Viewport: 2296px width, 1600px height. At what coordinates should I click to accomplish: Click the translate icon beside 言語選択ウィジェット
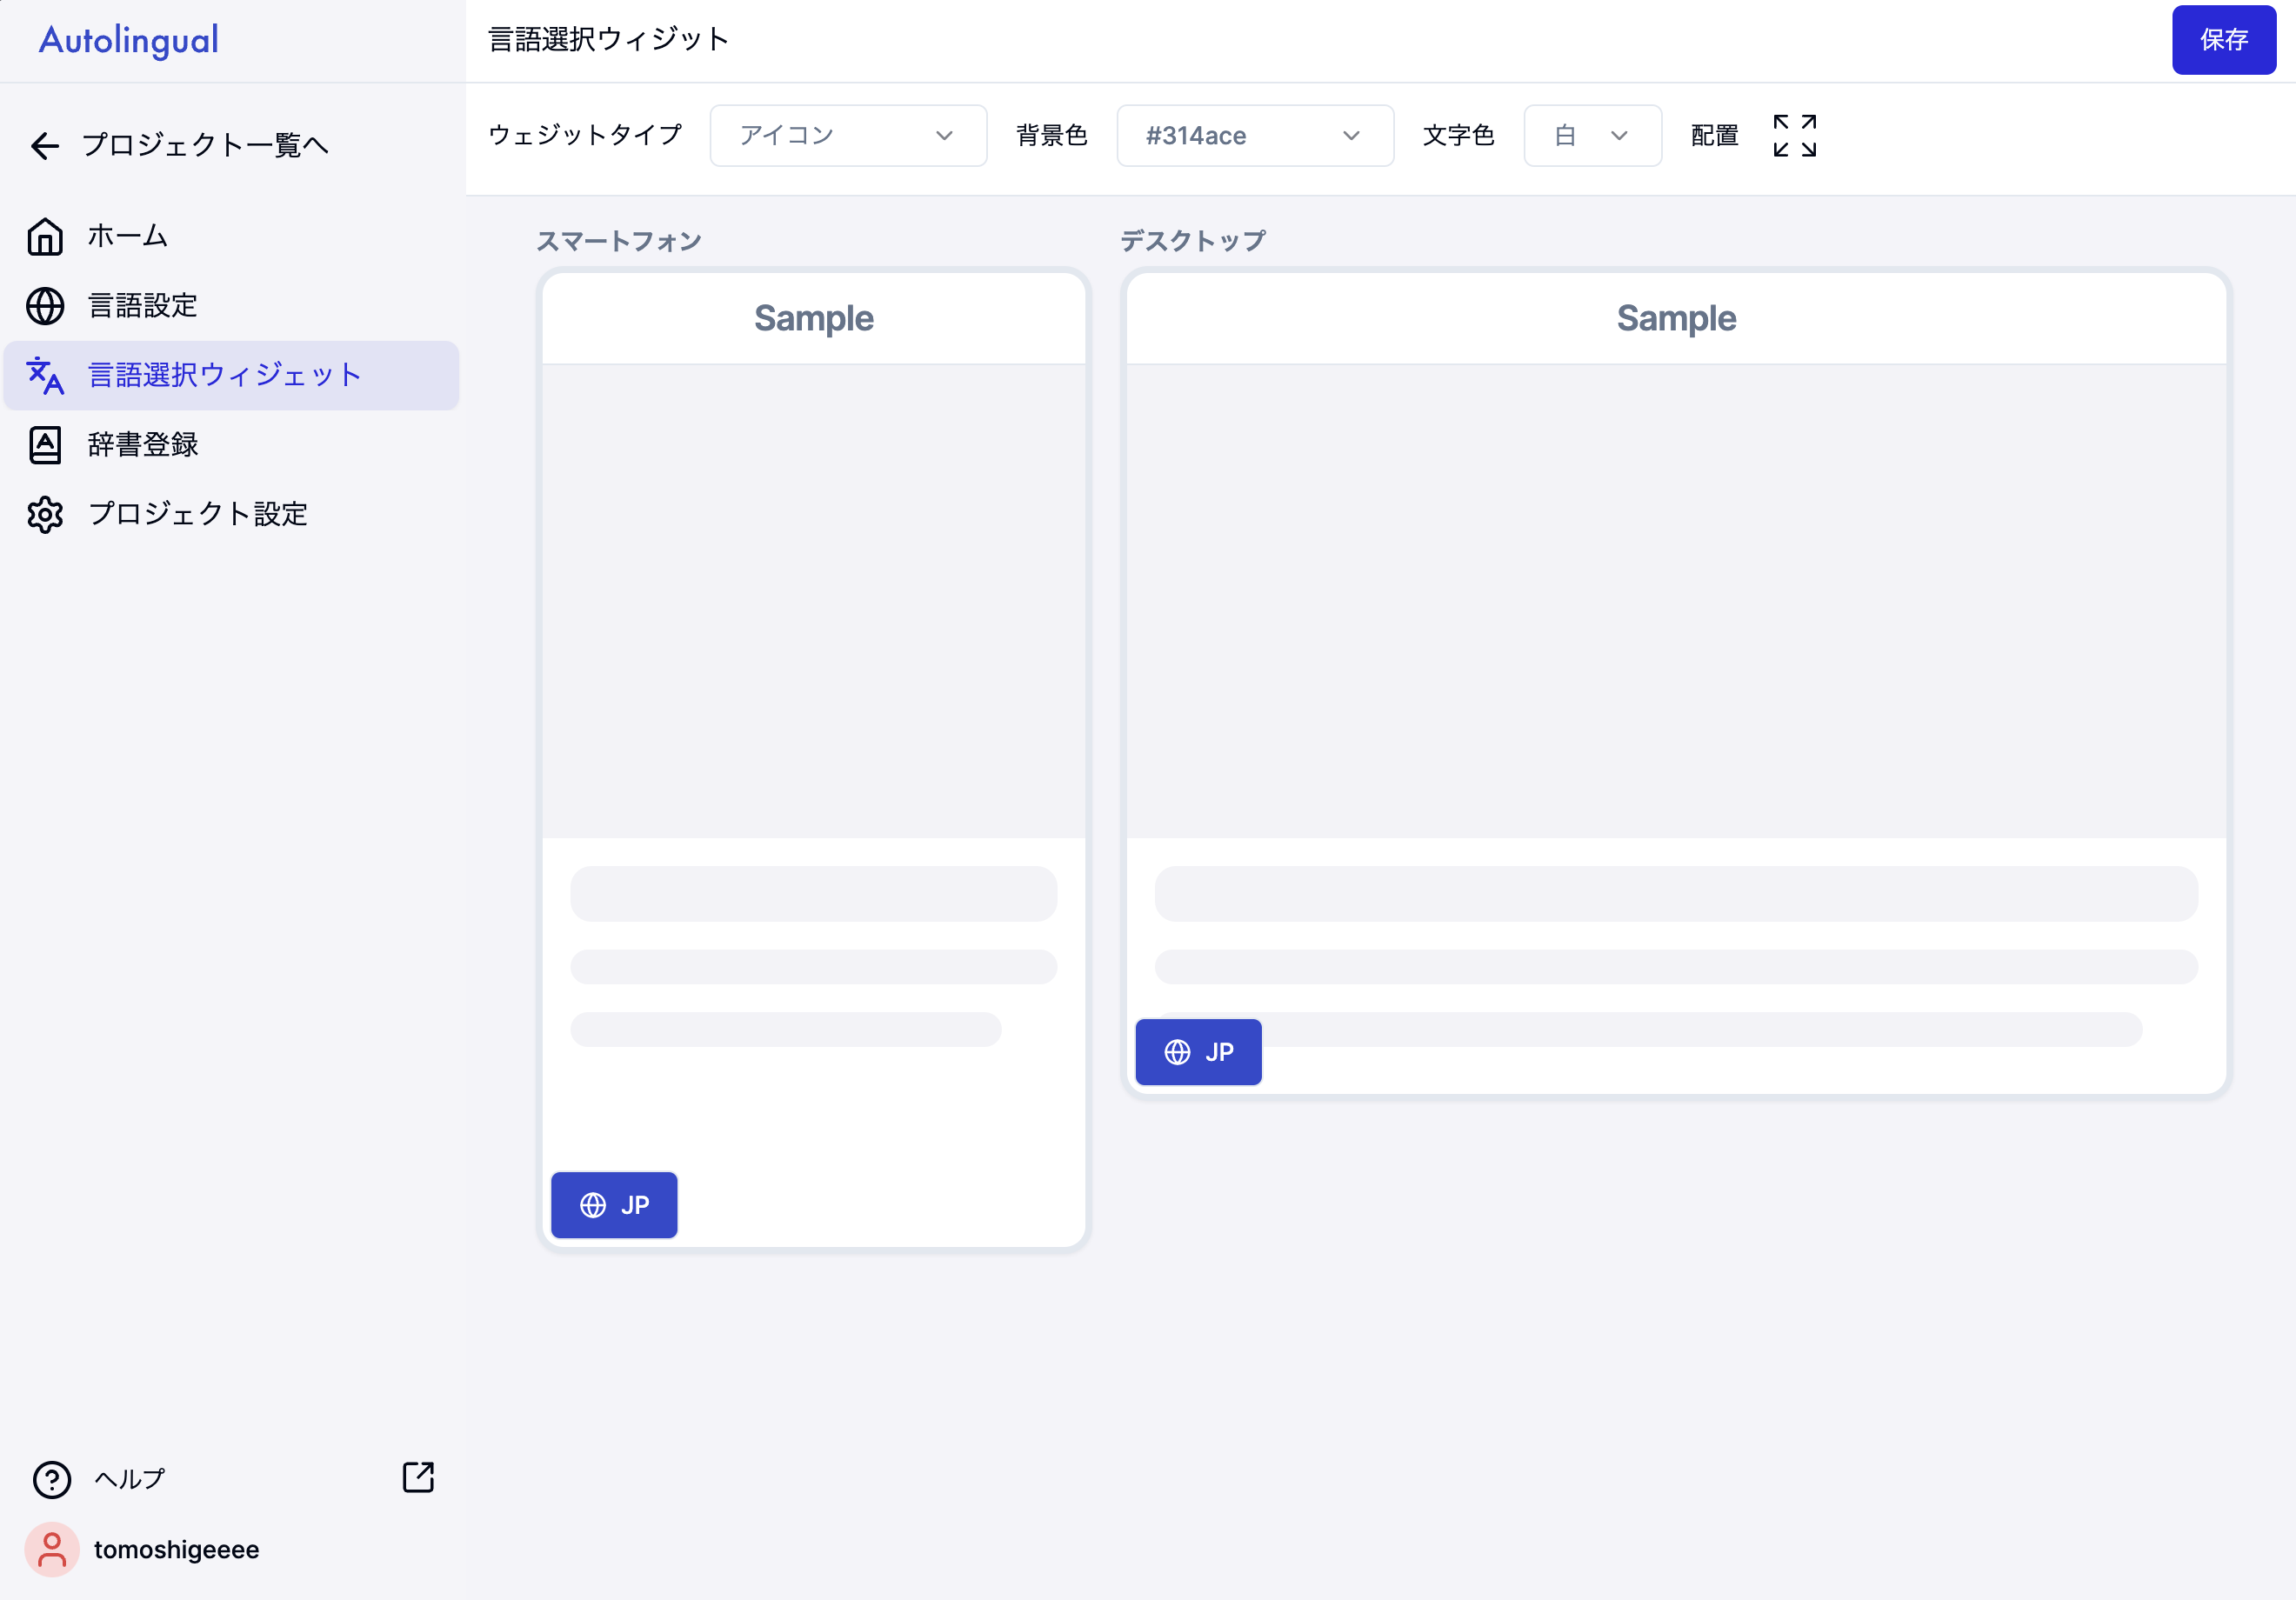coord(44,376)
